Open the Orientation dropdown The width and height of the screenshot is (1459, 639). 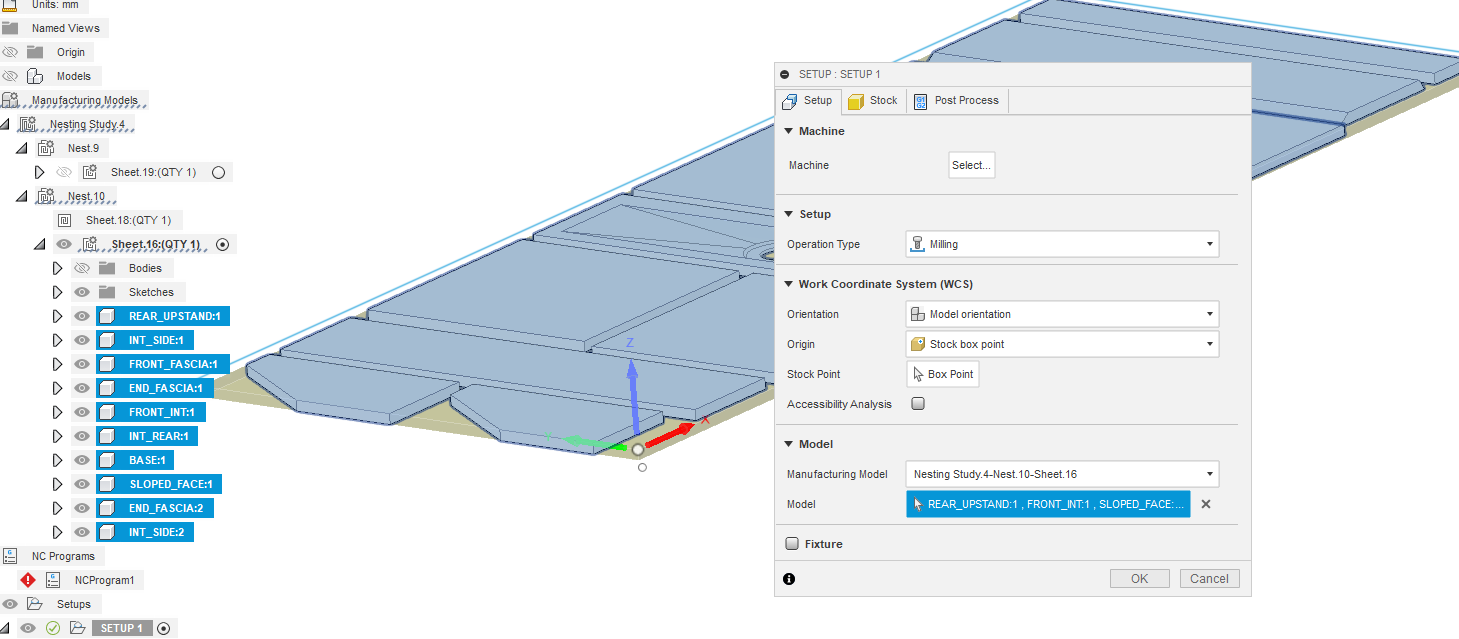tap(1062, 314)
